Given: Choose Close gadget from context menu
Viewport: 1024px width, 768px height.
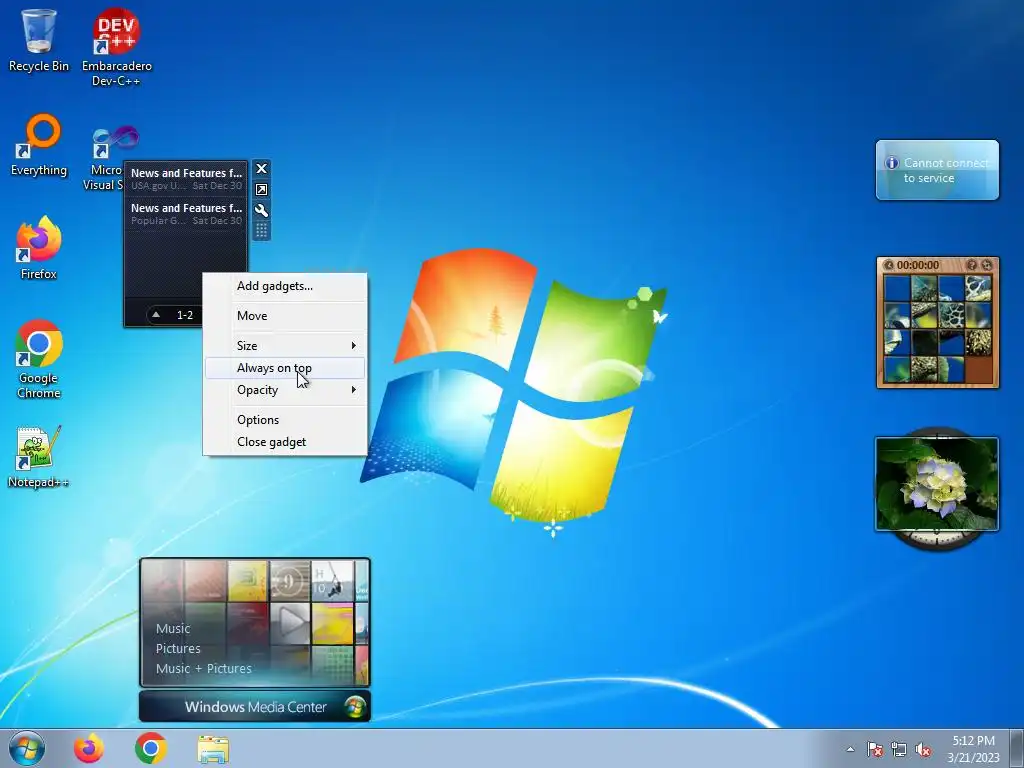Looking at the screenshot, I should tap(285, 442).
